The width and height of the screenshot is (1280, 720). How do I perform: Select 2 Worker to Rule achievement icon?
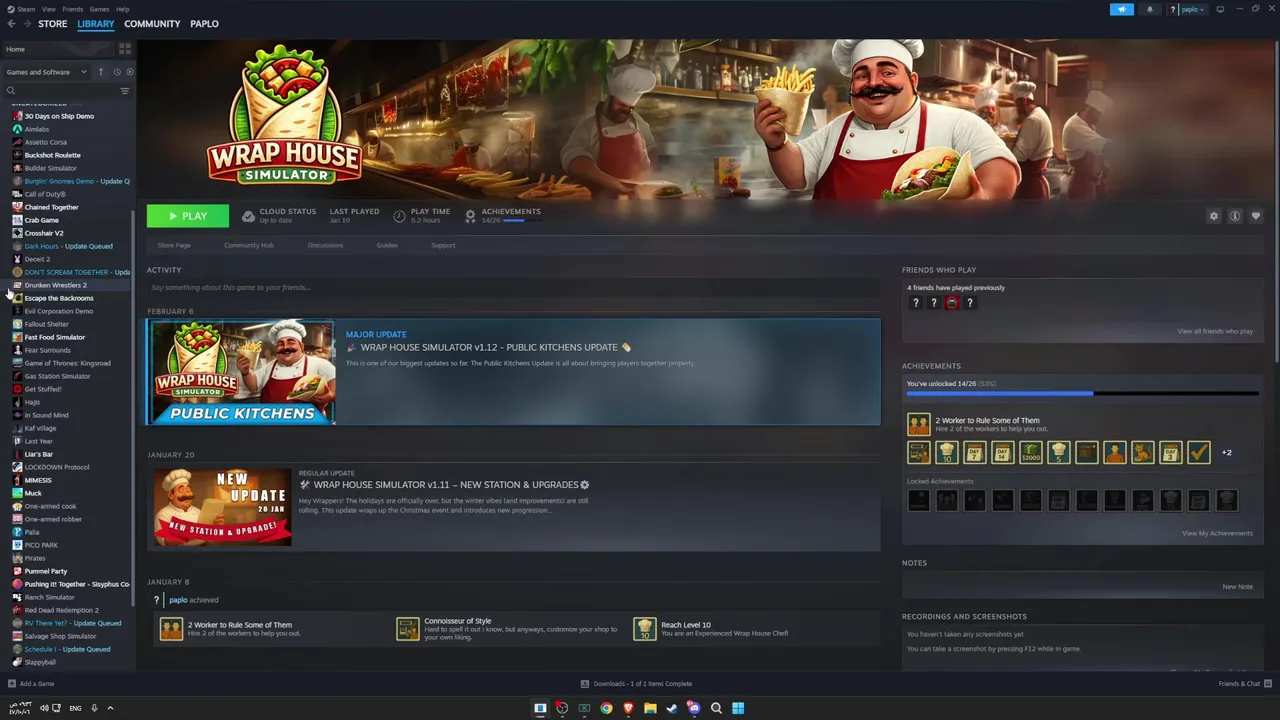(x=918, y=425)
